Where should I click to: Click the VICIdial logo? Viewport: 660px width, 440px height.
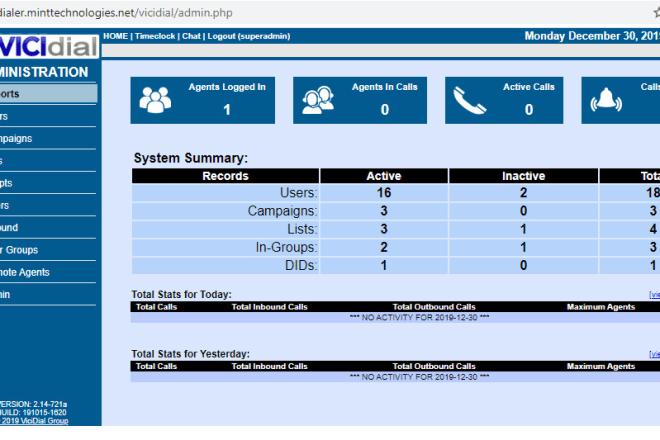click(49, 46)
